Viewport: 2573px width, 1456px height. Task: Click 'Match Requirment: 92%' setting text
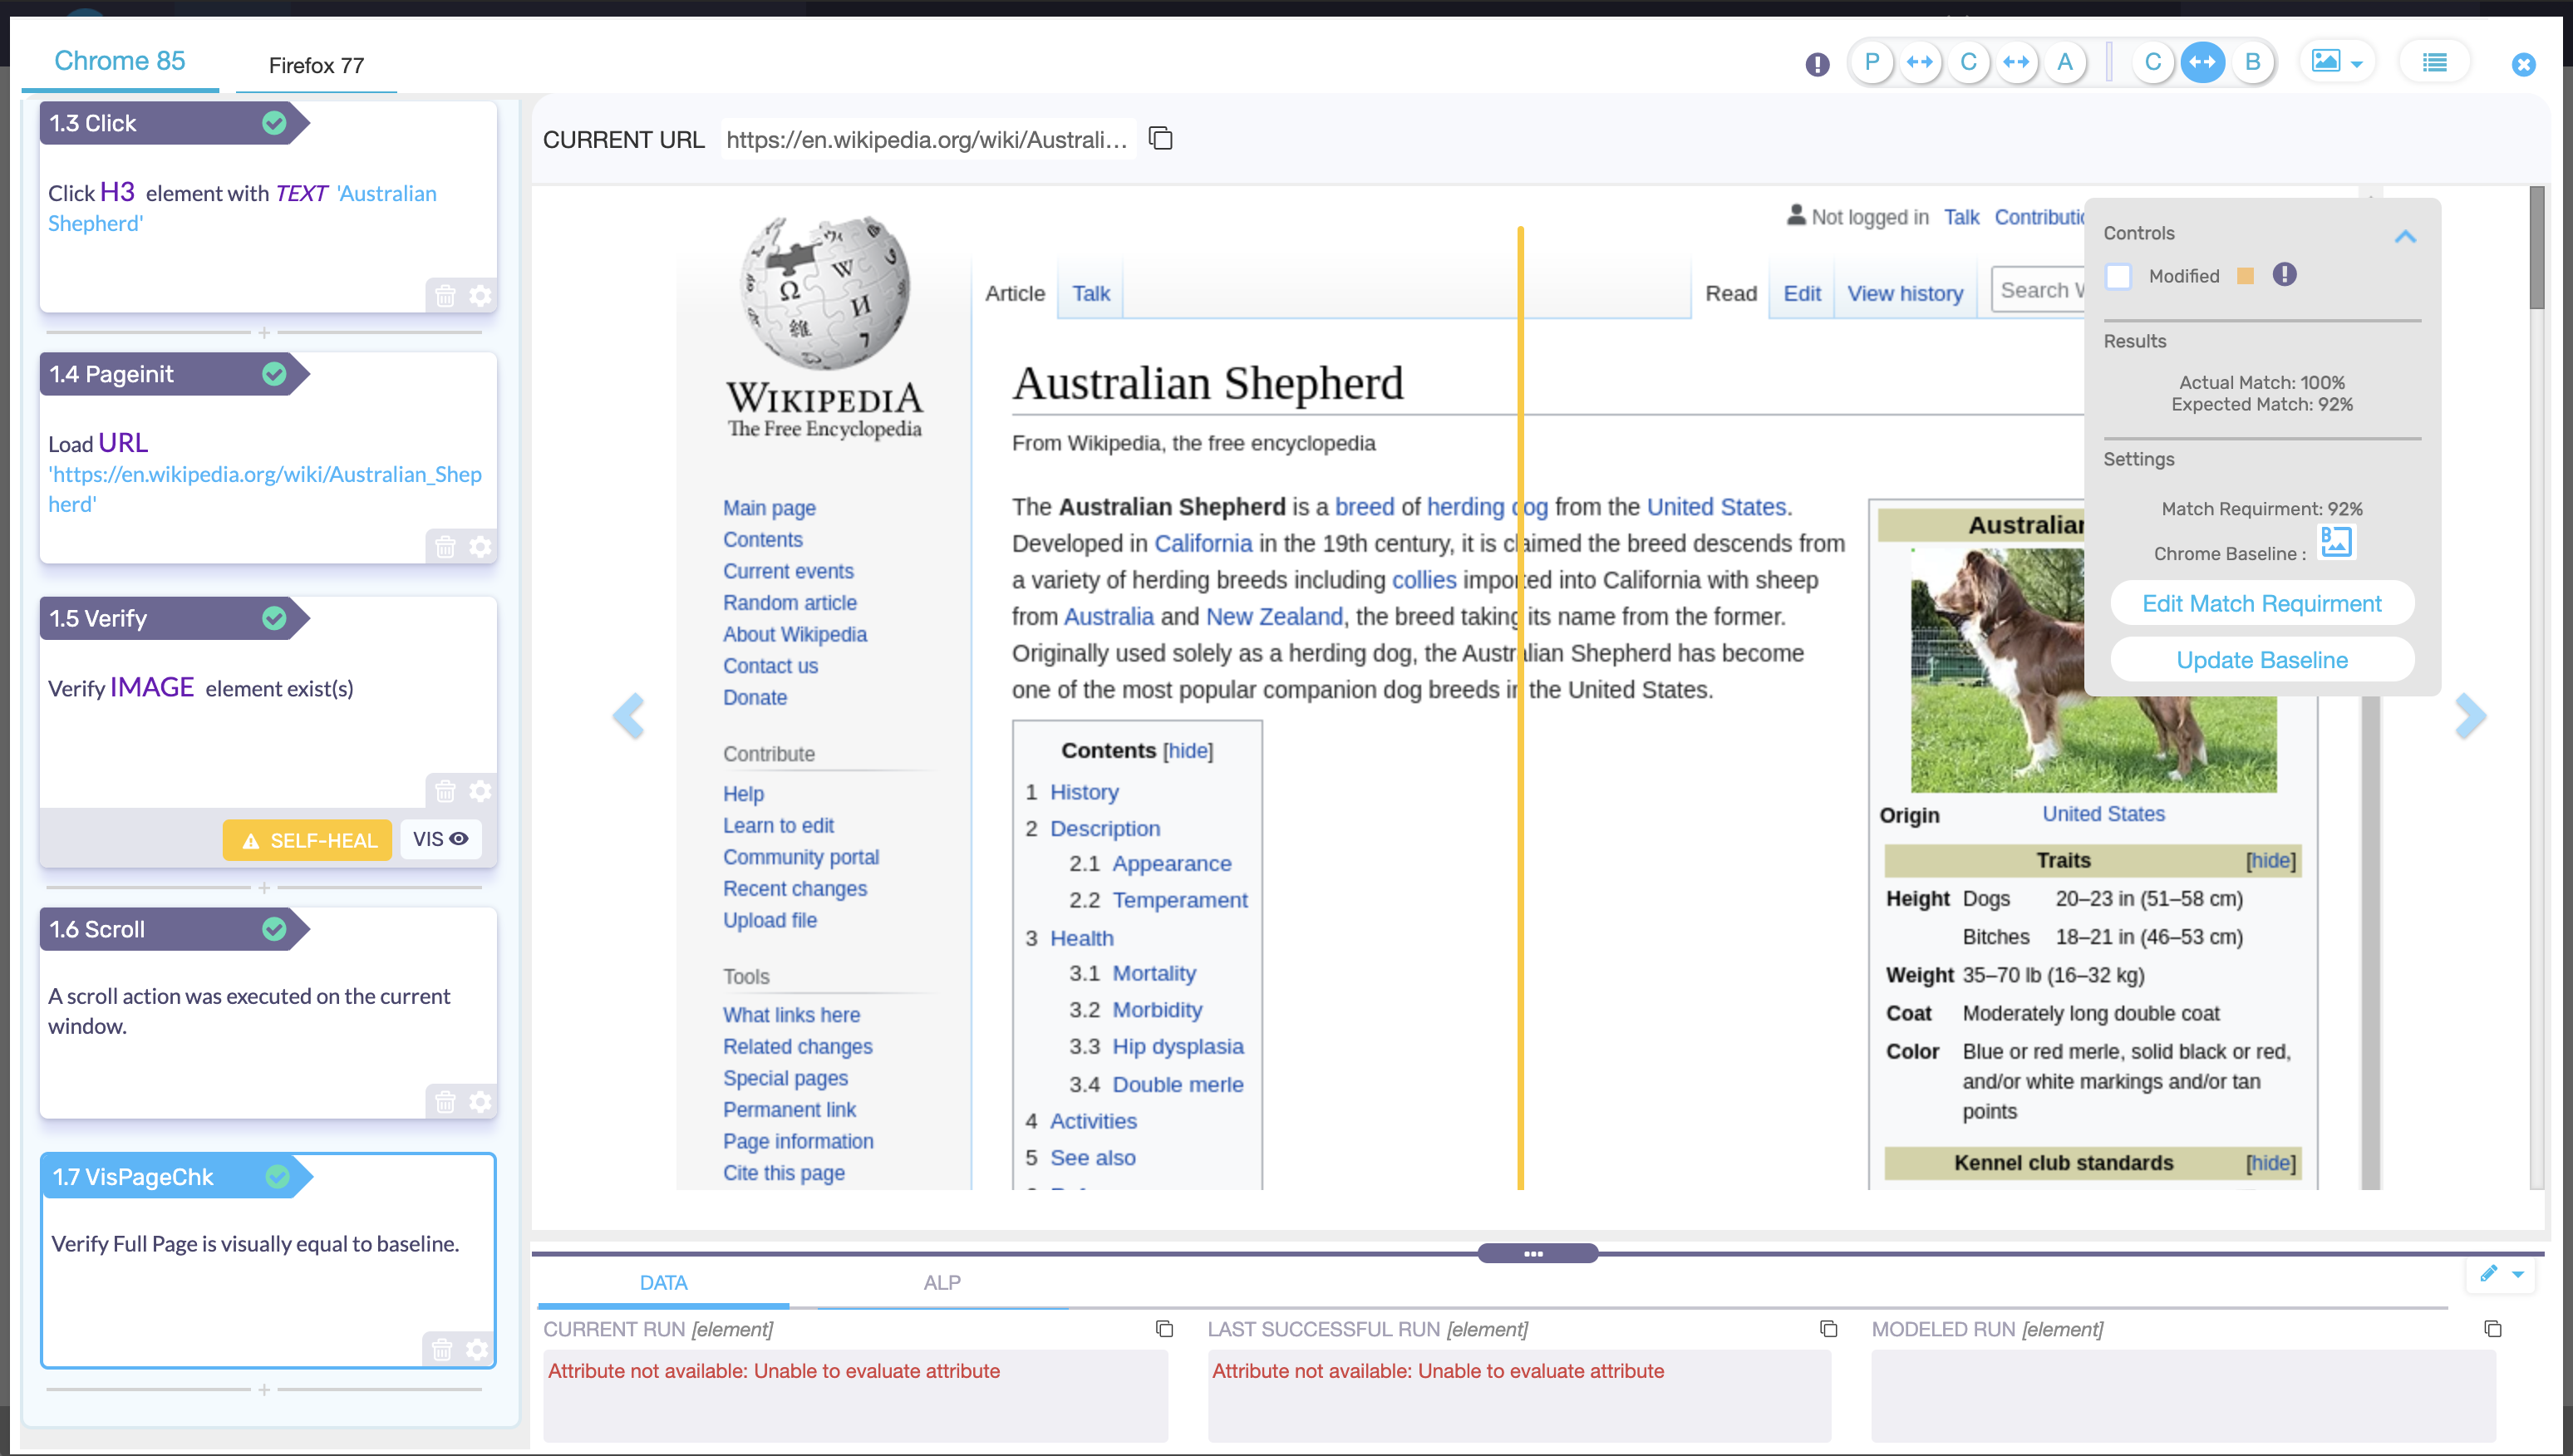pyautogui.click(x=2261, y=508)
